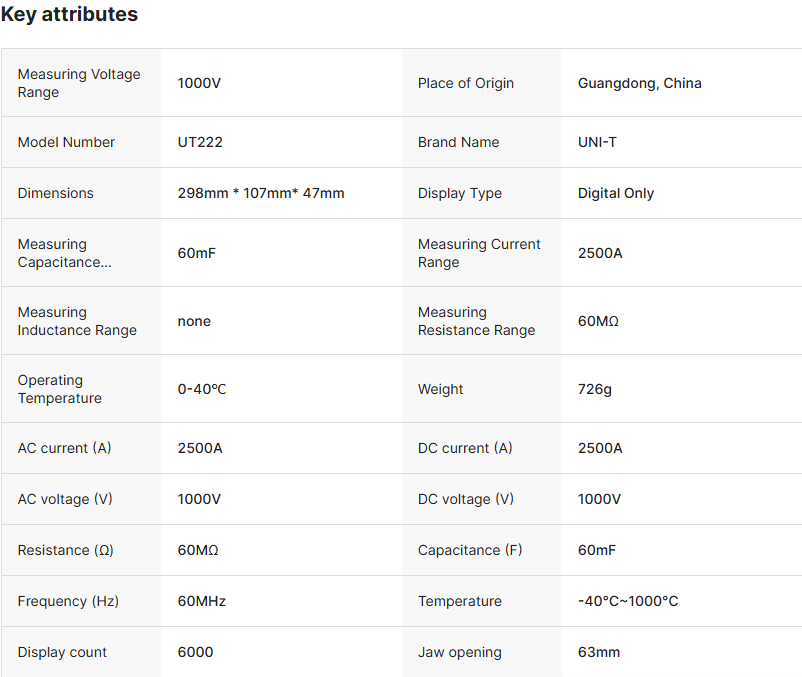Click the jaw opening value 63mm
802x677 pixels.
tap(598, 652)
